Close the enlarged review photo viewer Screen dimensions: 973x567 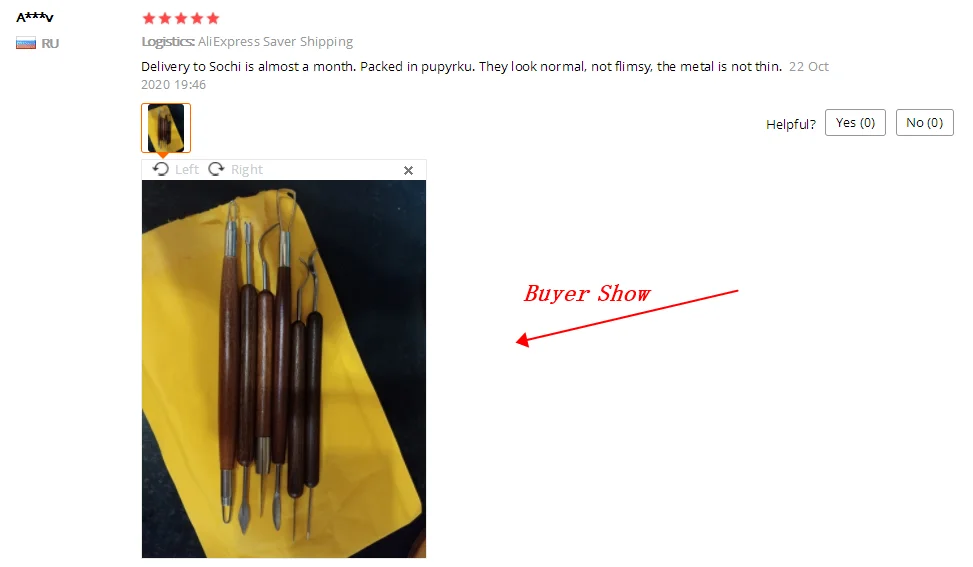coord(408,170)
